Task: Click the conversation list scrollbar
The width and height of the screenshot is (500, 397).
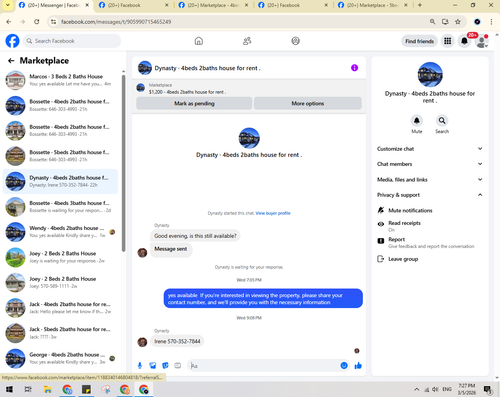Action: click(124, 163)
